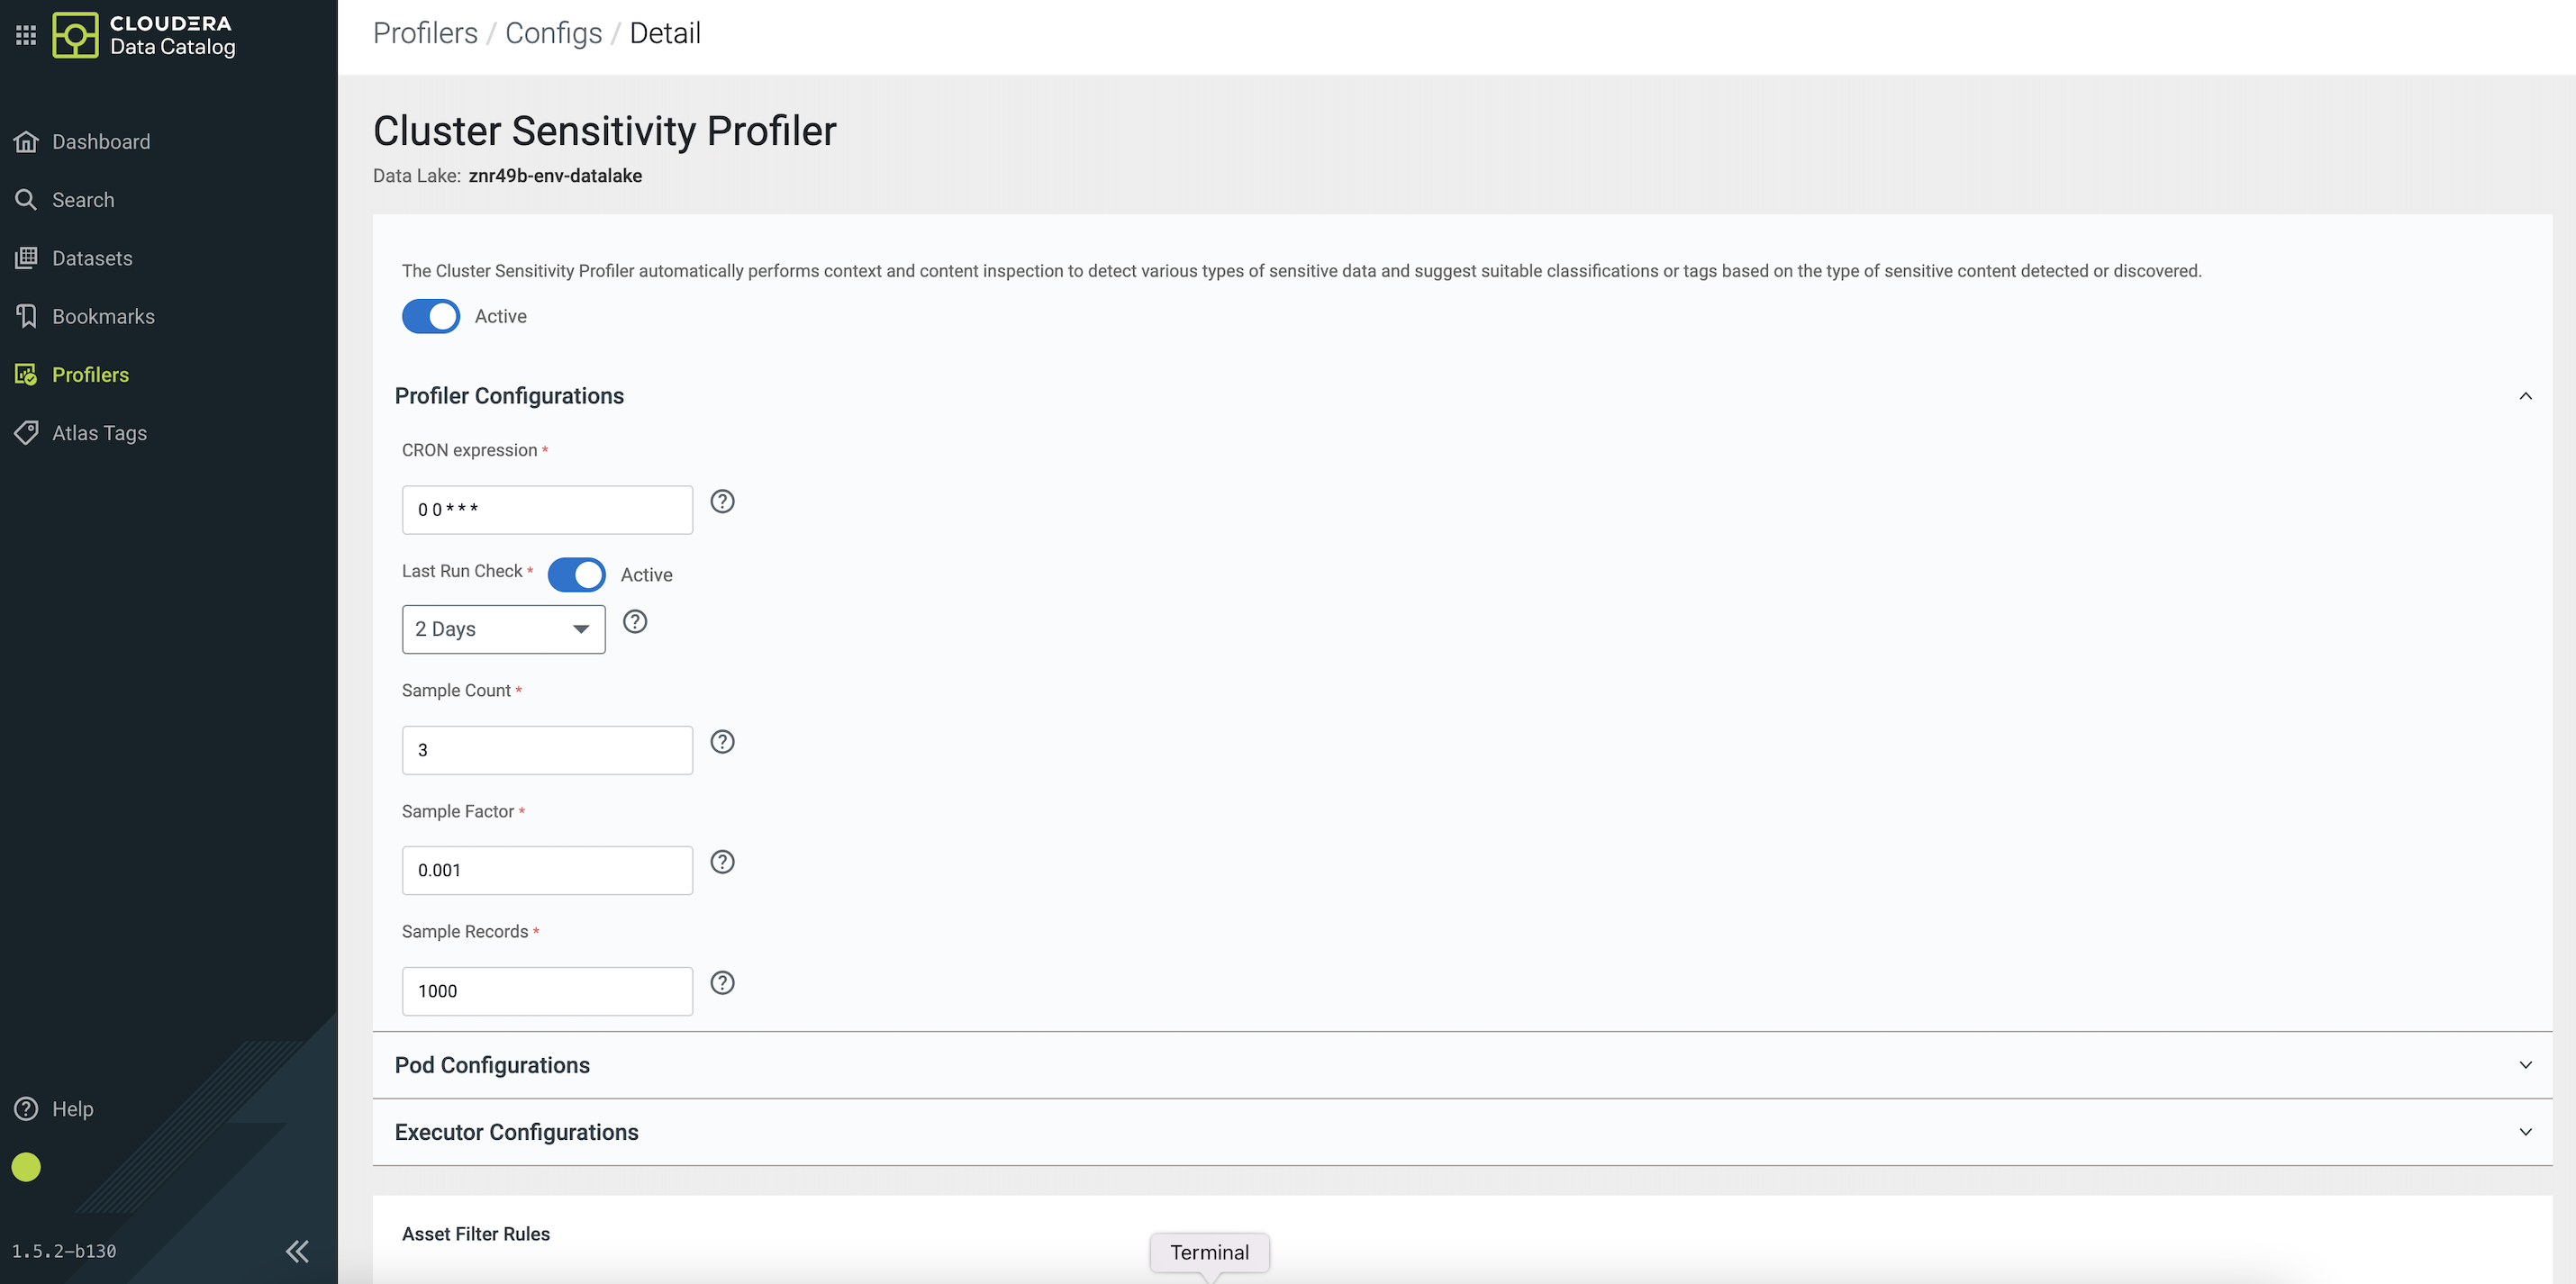Open Atlas Tags in the sidebar

coord(99,433)
